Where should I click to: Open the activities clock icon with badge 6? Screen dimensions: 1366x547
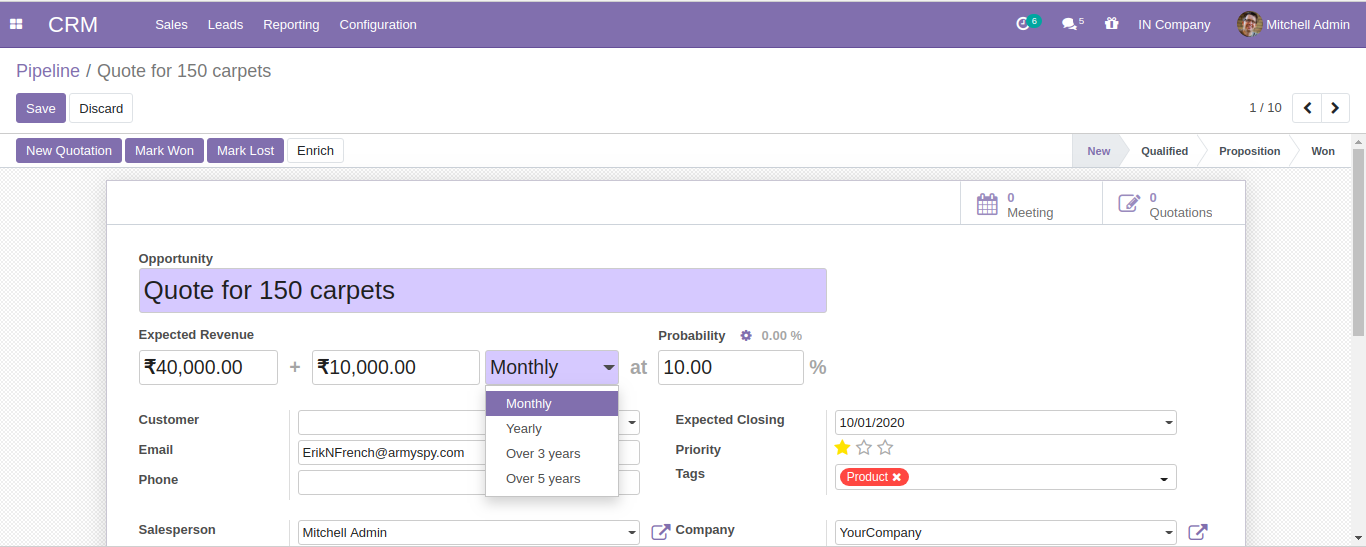click(1023, 24)
